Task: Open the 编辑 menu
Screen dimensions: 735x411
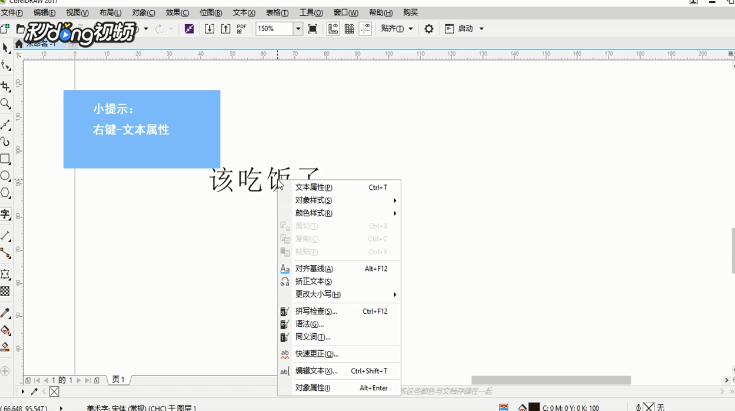Action: click(45, 13)
